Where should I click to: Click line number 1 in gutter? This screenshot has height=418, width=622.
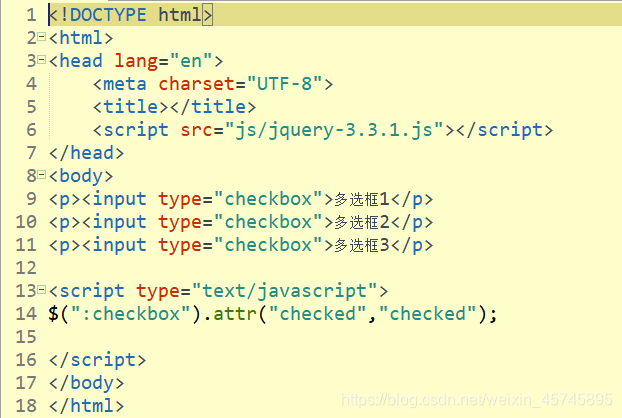click(x=32, y=15)
